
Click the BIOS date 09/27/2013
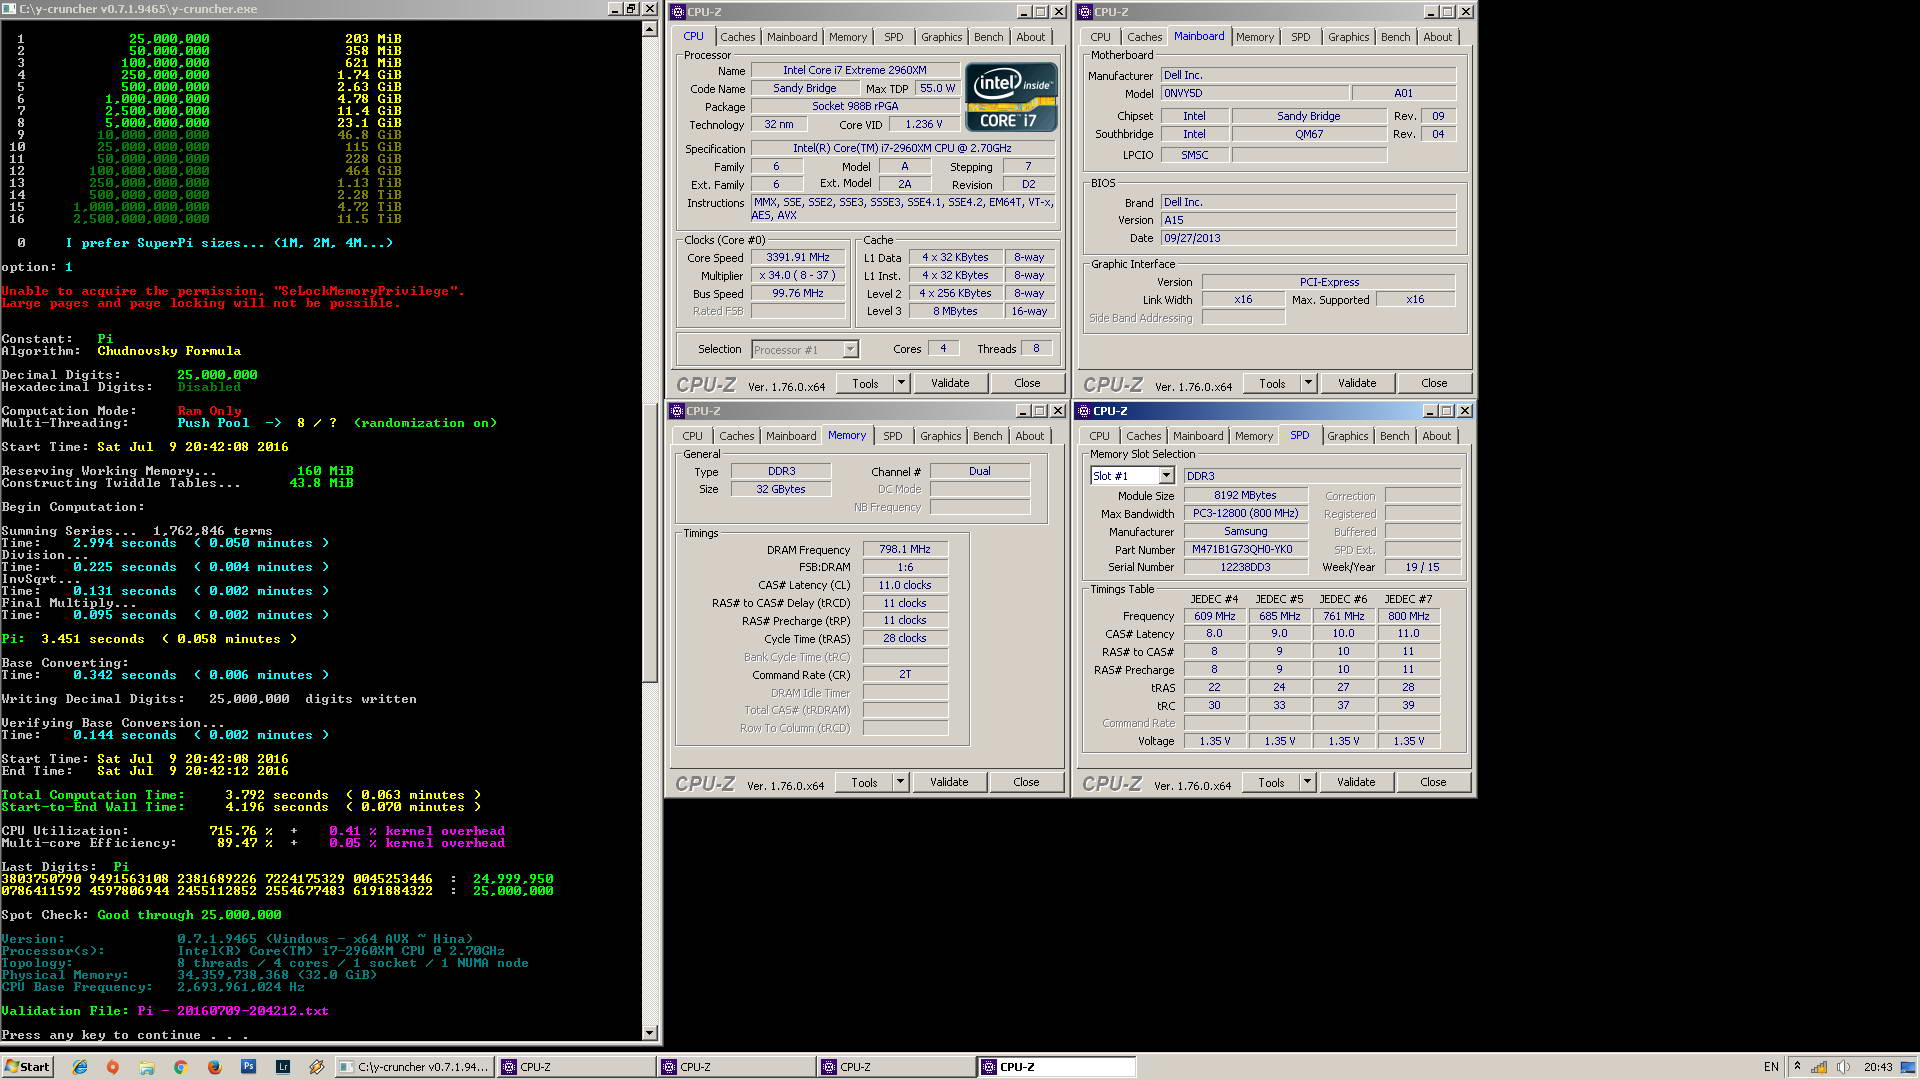1308,238
